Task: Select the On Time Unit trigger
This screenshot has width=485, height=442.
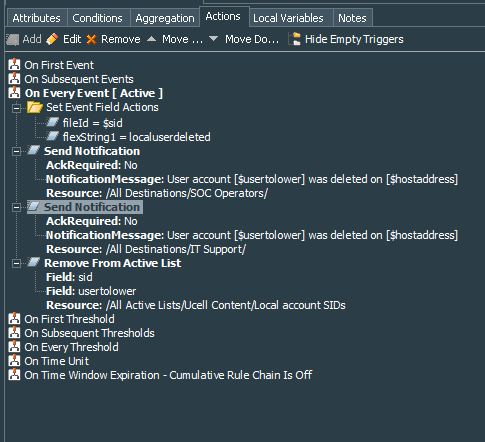Action: [x=57, y=361]
